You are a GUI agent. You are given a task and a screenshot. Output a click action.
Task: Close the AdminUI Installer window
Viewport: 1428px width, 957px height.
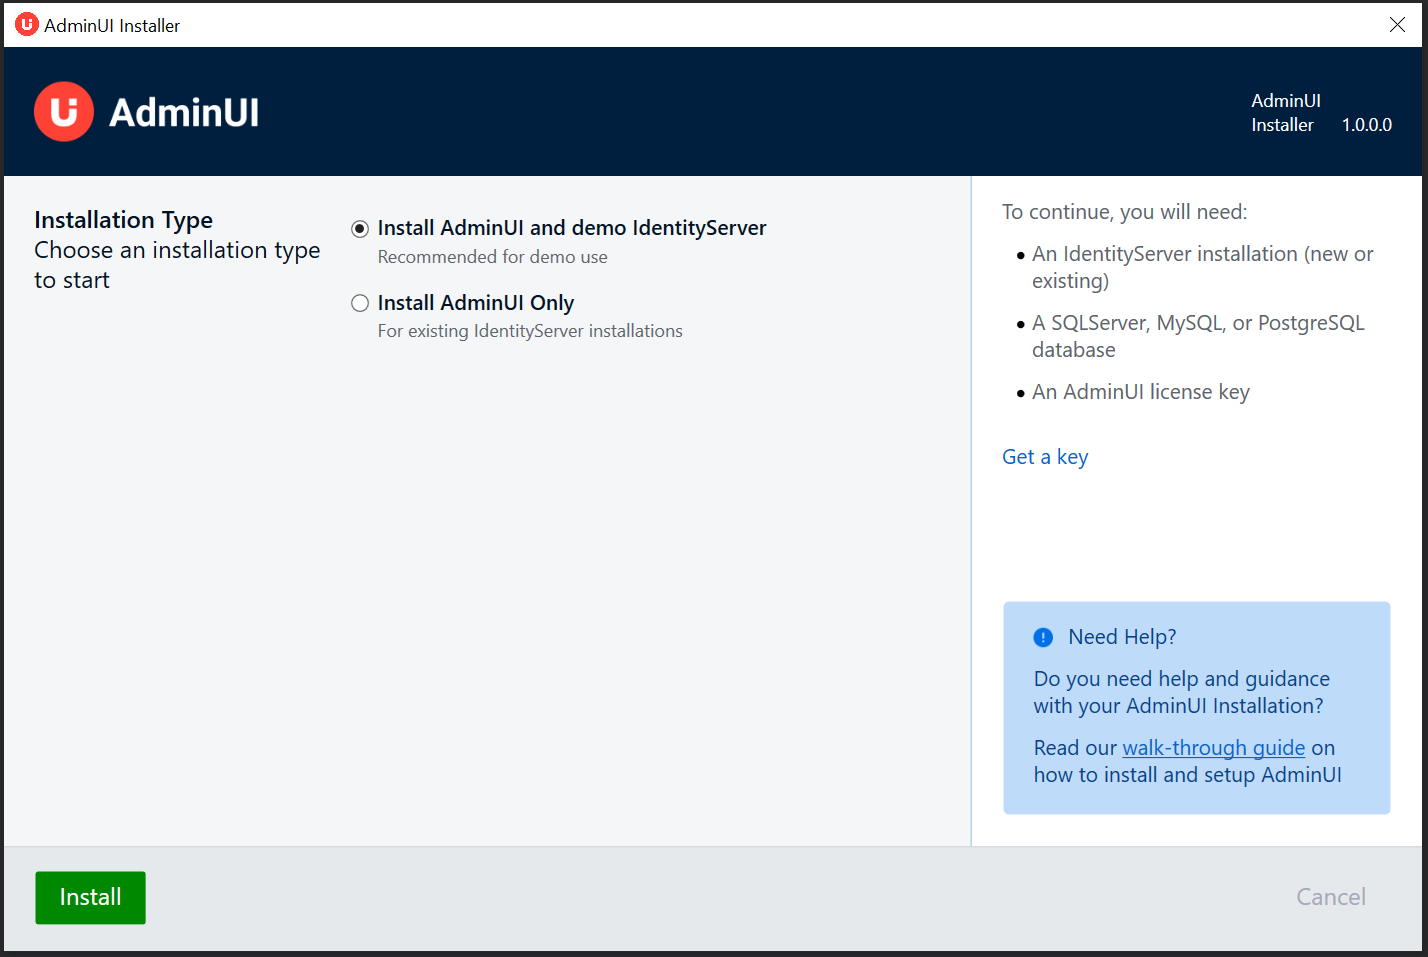(1397, 25)
